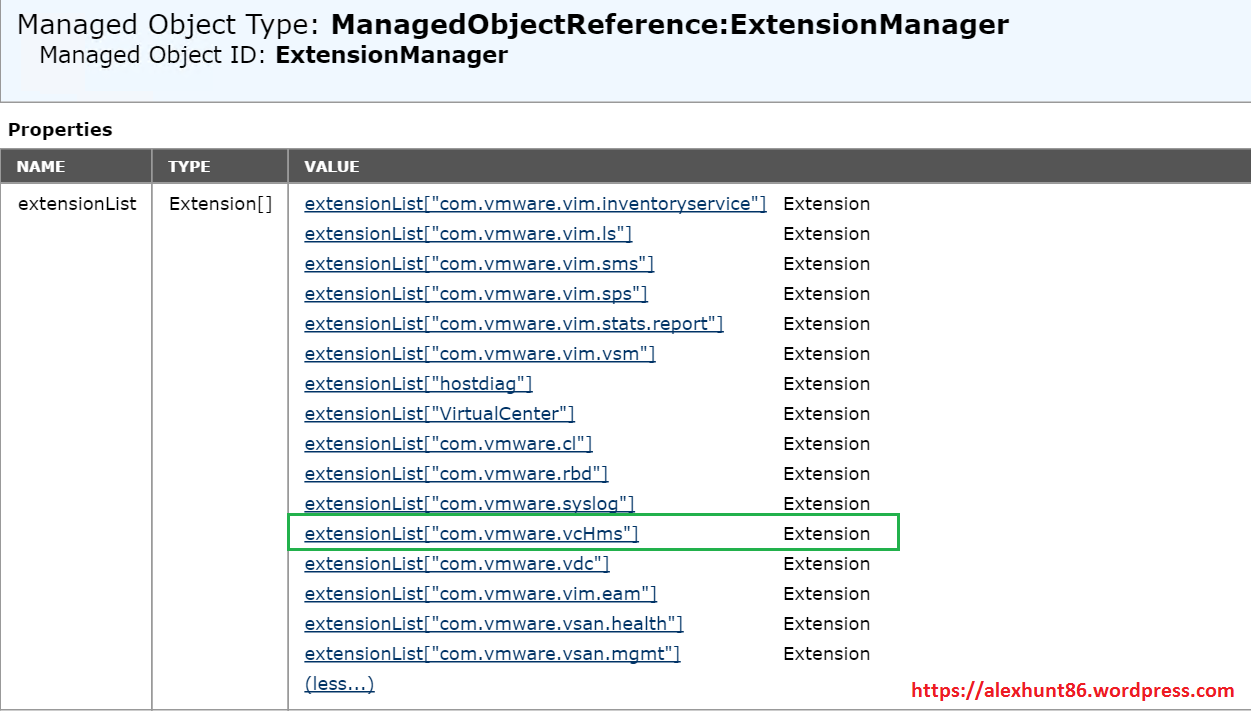Click the TYPE column header
Viewport: 1251px width, 712px height.
coord(189,167)
